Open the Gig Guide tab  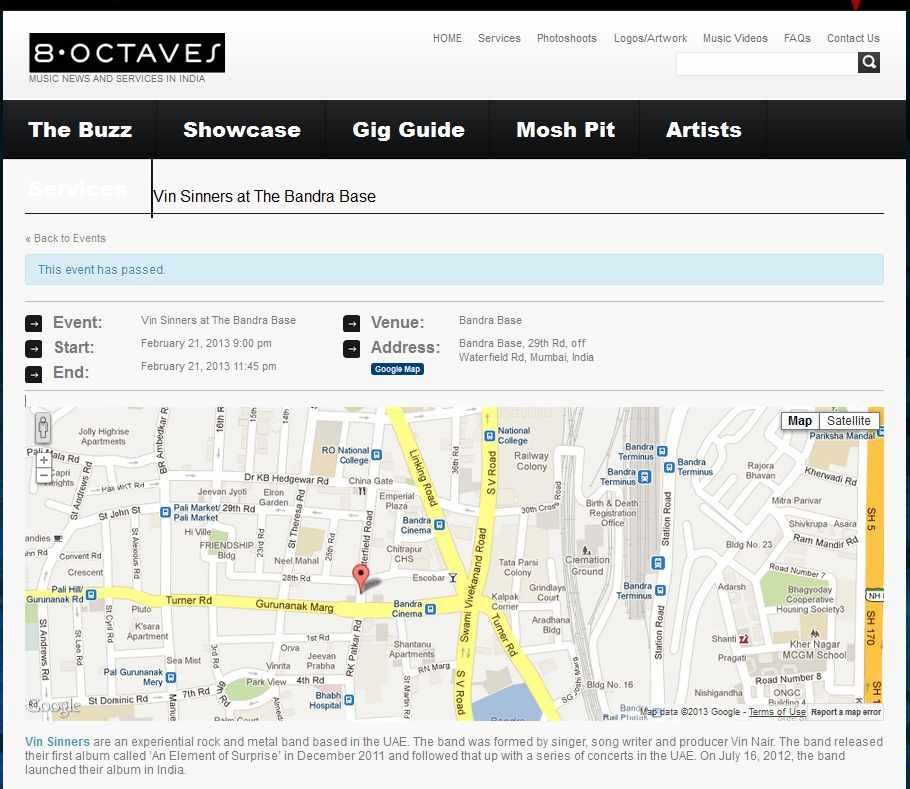click(x=408, y=130)
